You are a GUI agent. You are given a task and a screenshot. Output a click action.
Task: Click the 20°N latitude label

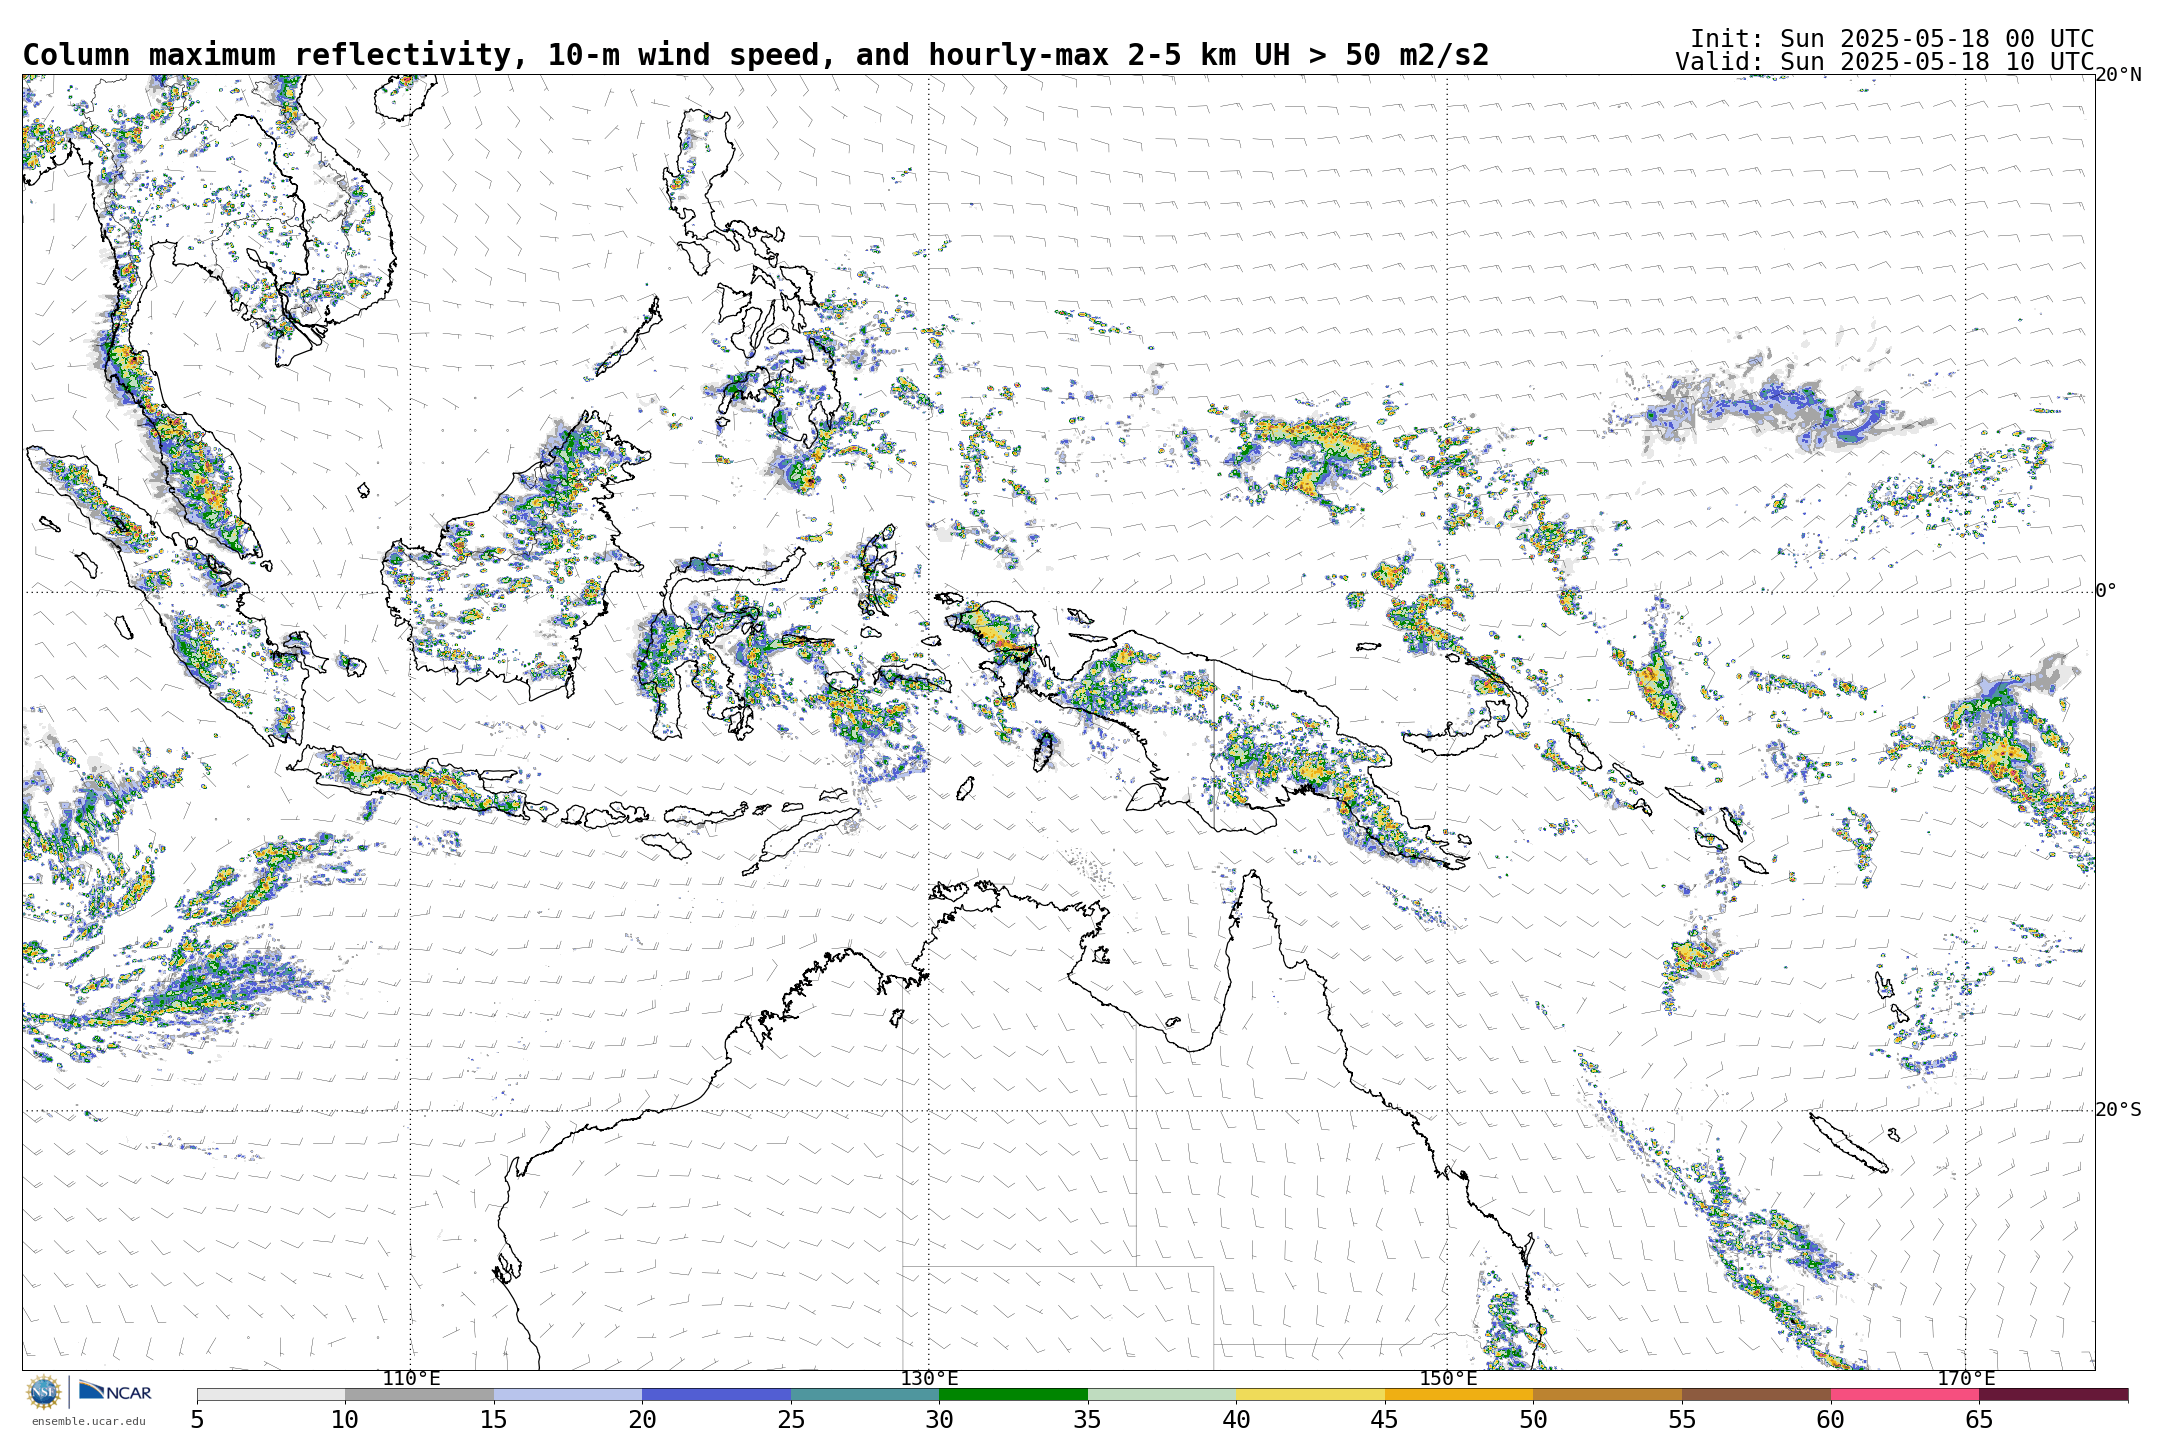tap(2118, 75)
